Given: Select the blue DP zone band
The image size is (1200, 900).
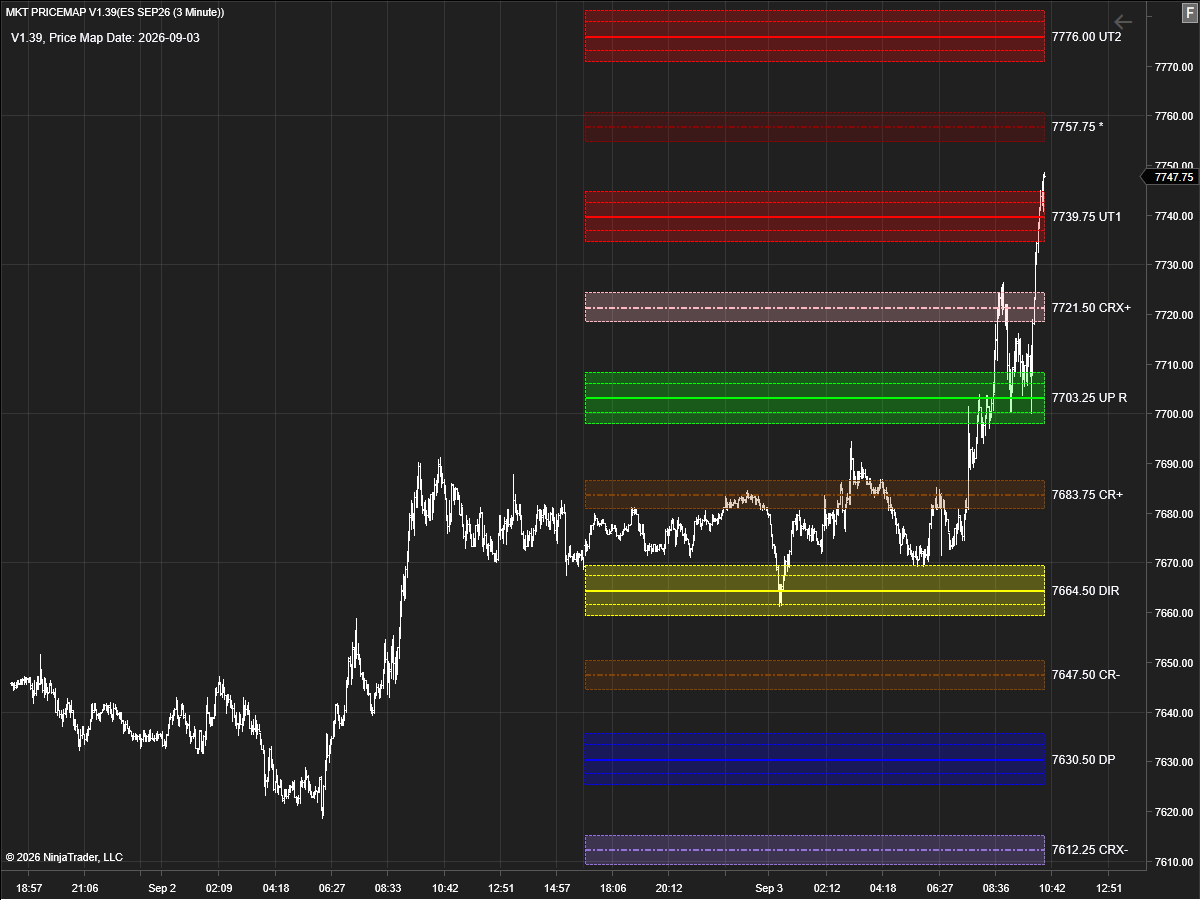Looking at the screenshot, I should tap(815, 760).
